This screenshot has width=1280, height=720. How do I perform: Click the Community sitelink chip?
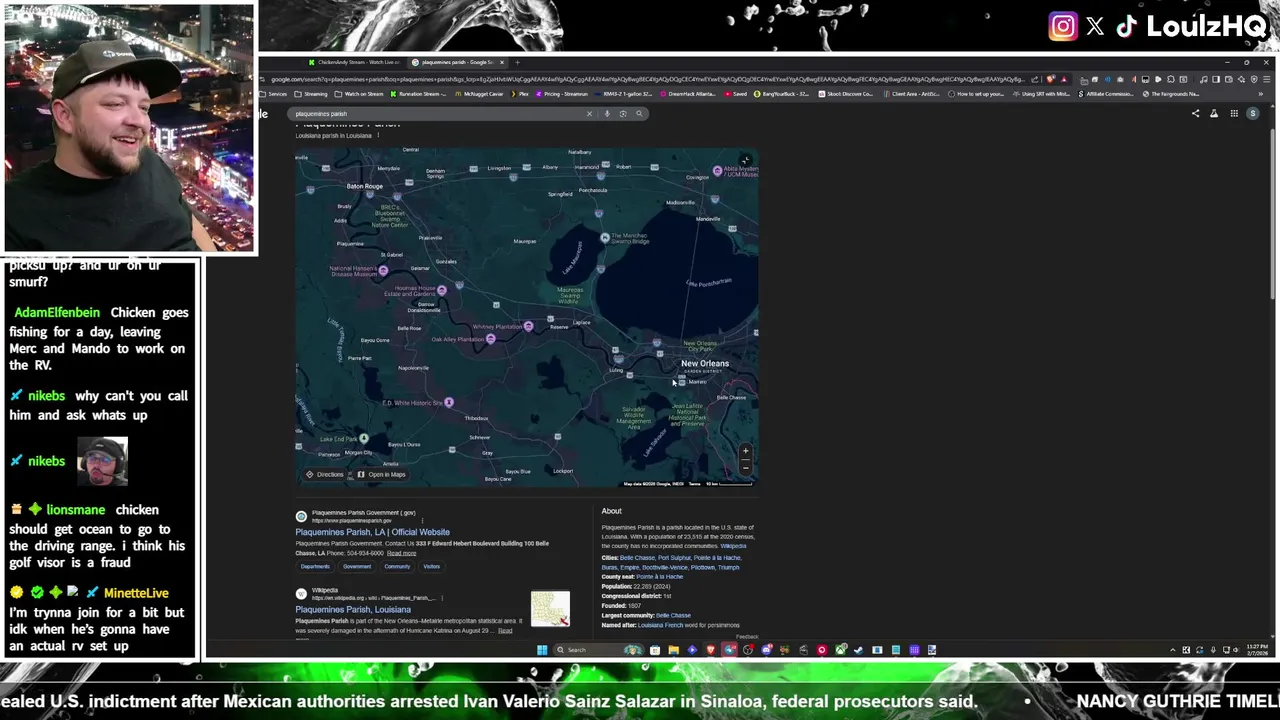397,566
